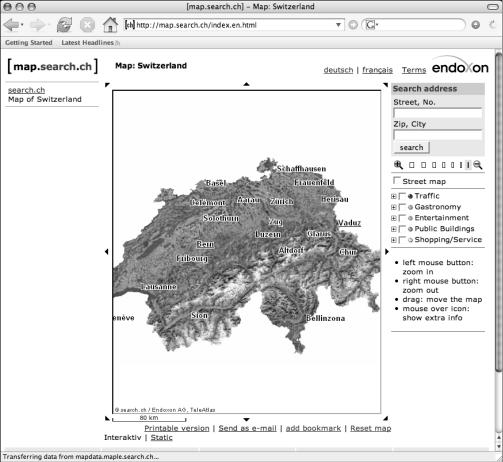Open the address bar history dropdown
503x462 pixels.
(338, 25)
